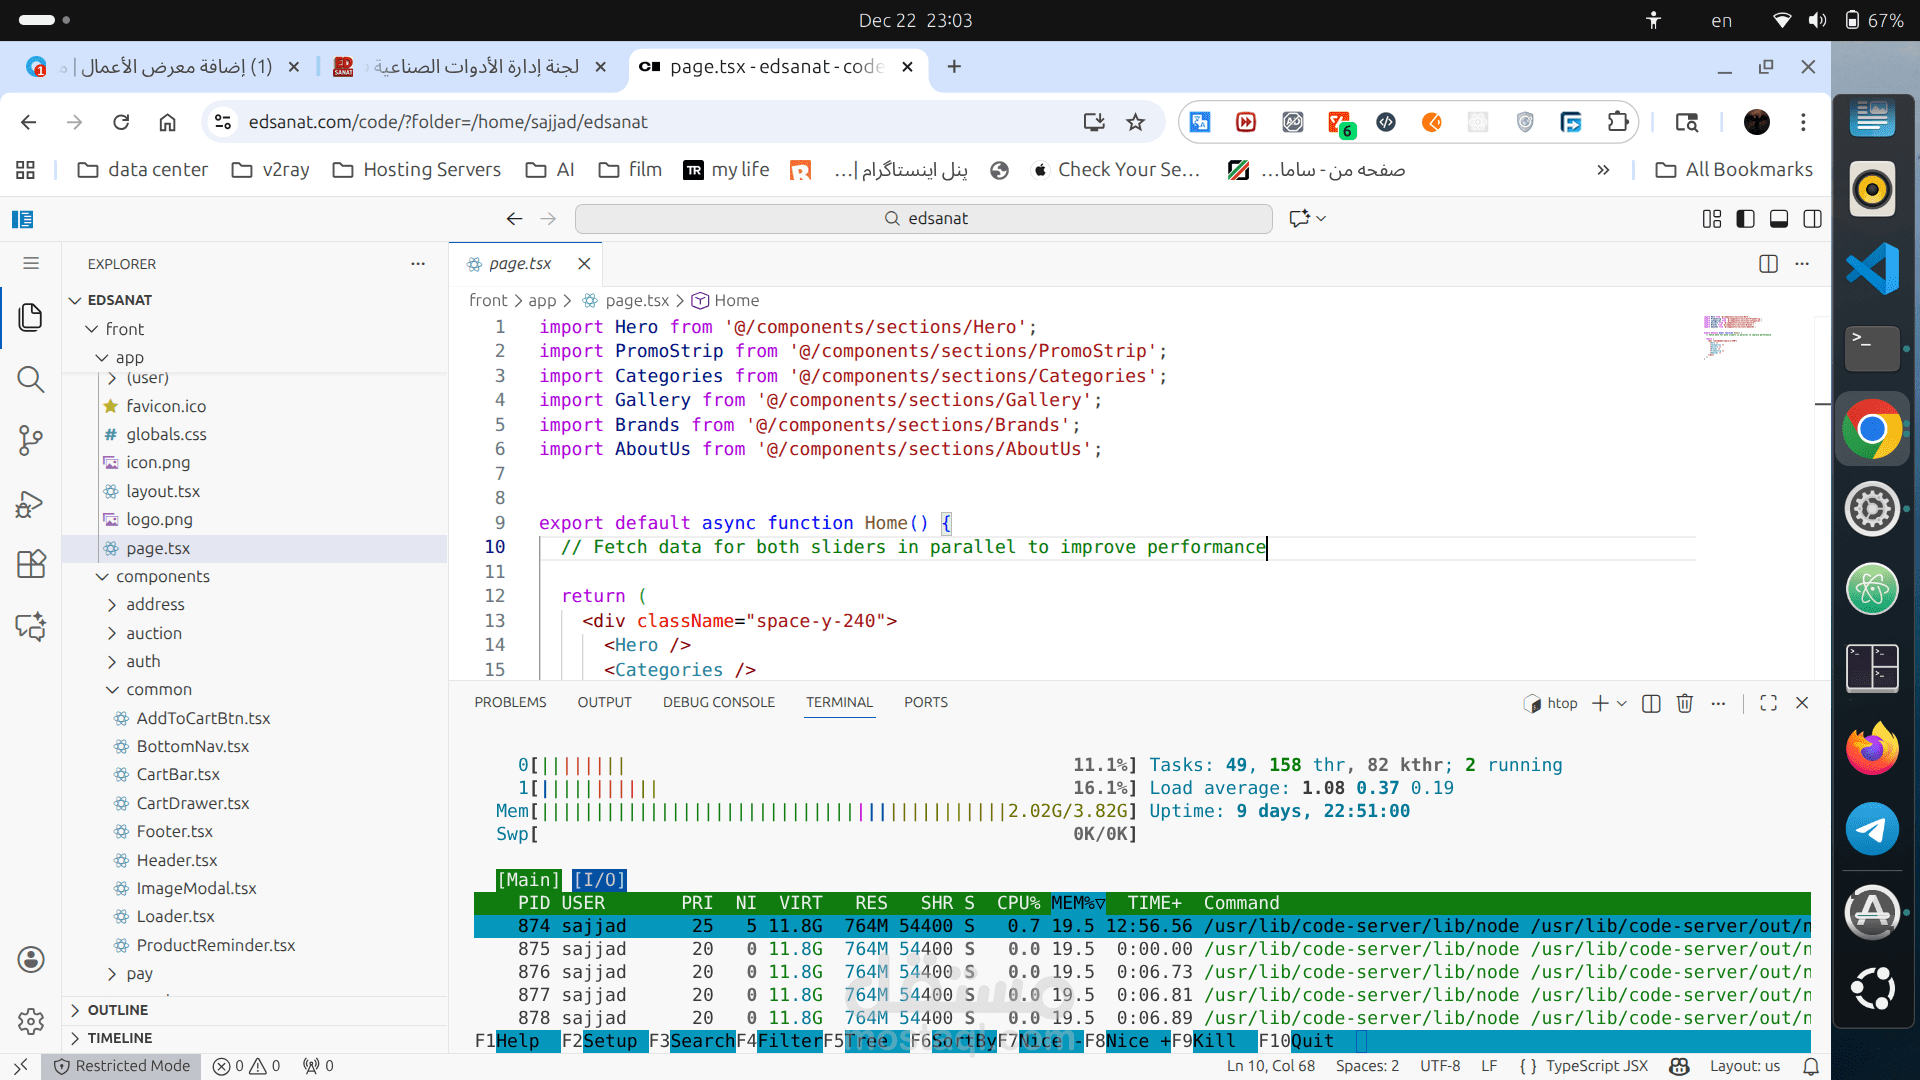Expand the auction folder
The width and height of the screenshot is (1920, 1080).
pyautogui.click(x=154, y=633)
